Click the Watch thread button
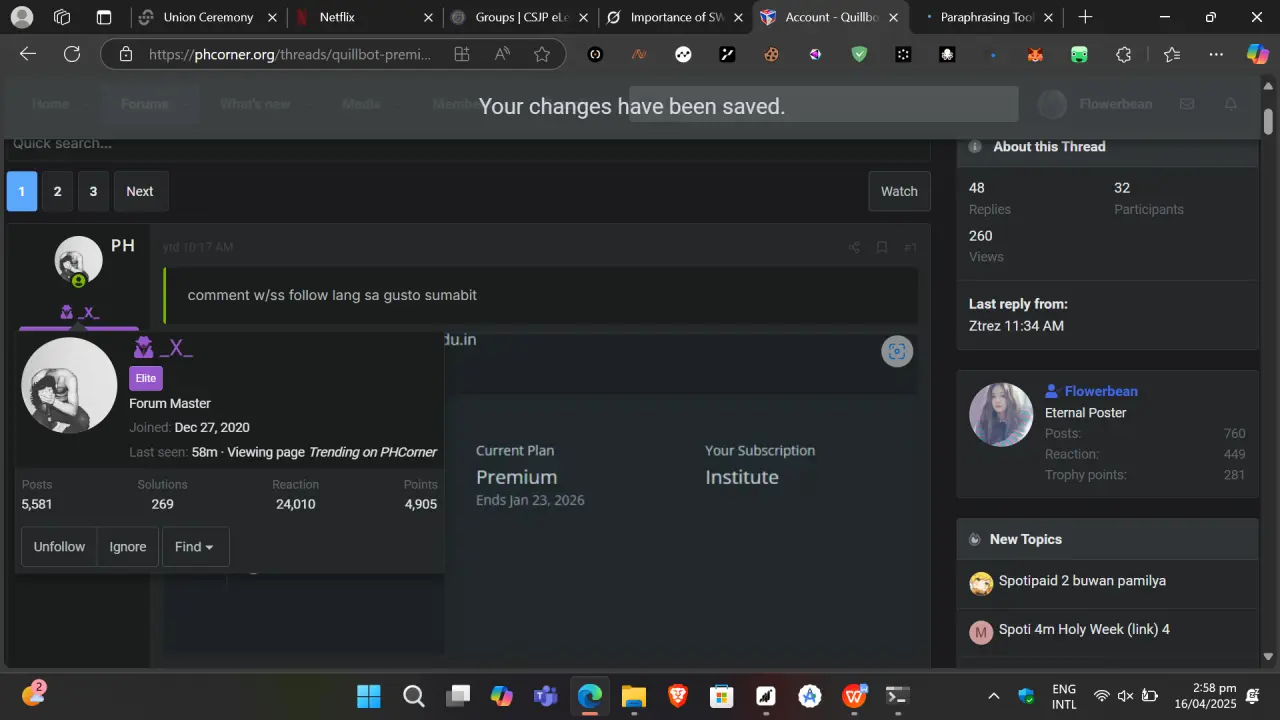This screenshot has height=720, width=1280. (899, 191)
